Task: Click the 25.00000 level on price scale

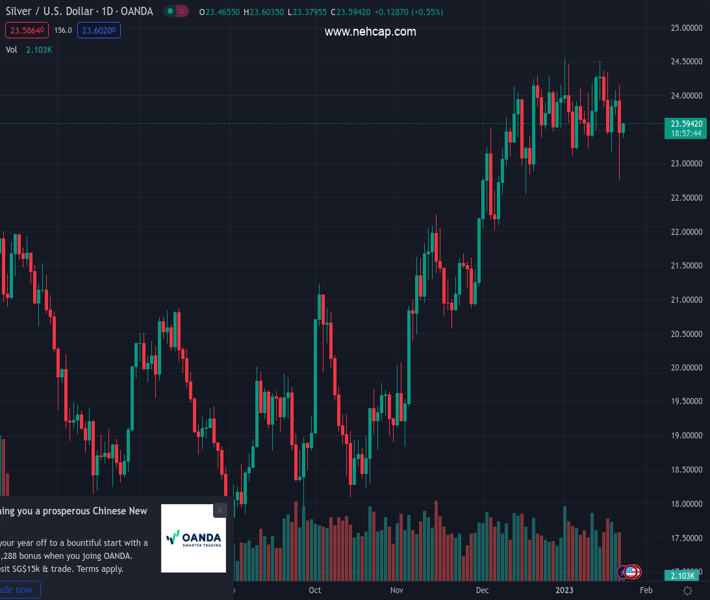Action: (685, 28)
